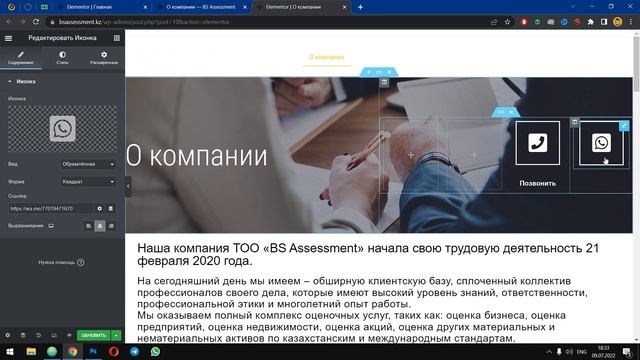640x360 pixels.
Task: Open Telegram from the taskbar
Action: (x=135, y=351)
